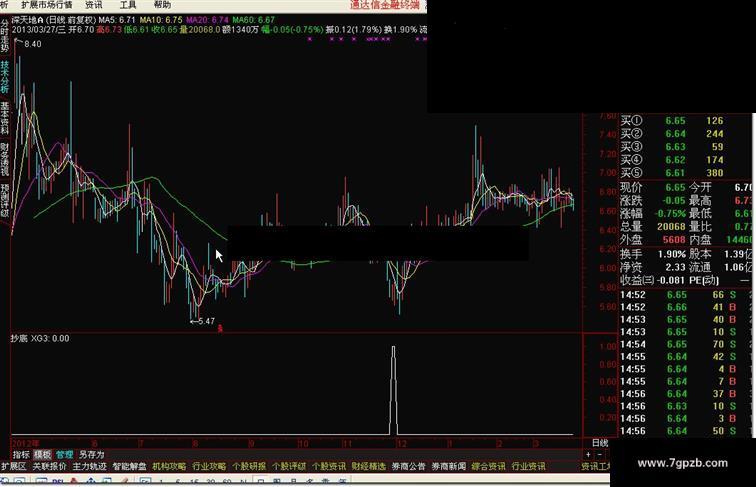Click the 换手 1.90% value
Viewport: 756px width, 487px height.
click(x=671, y=254)
